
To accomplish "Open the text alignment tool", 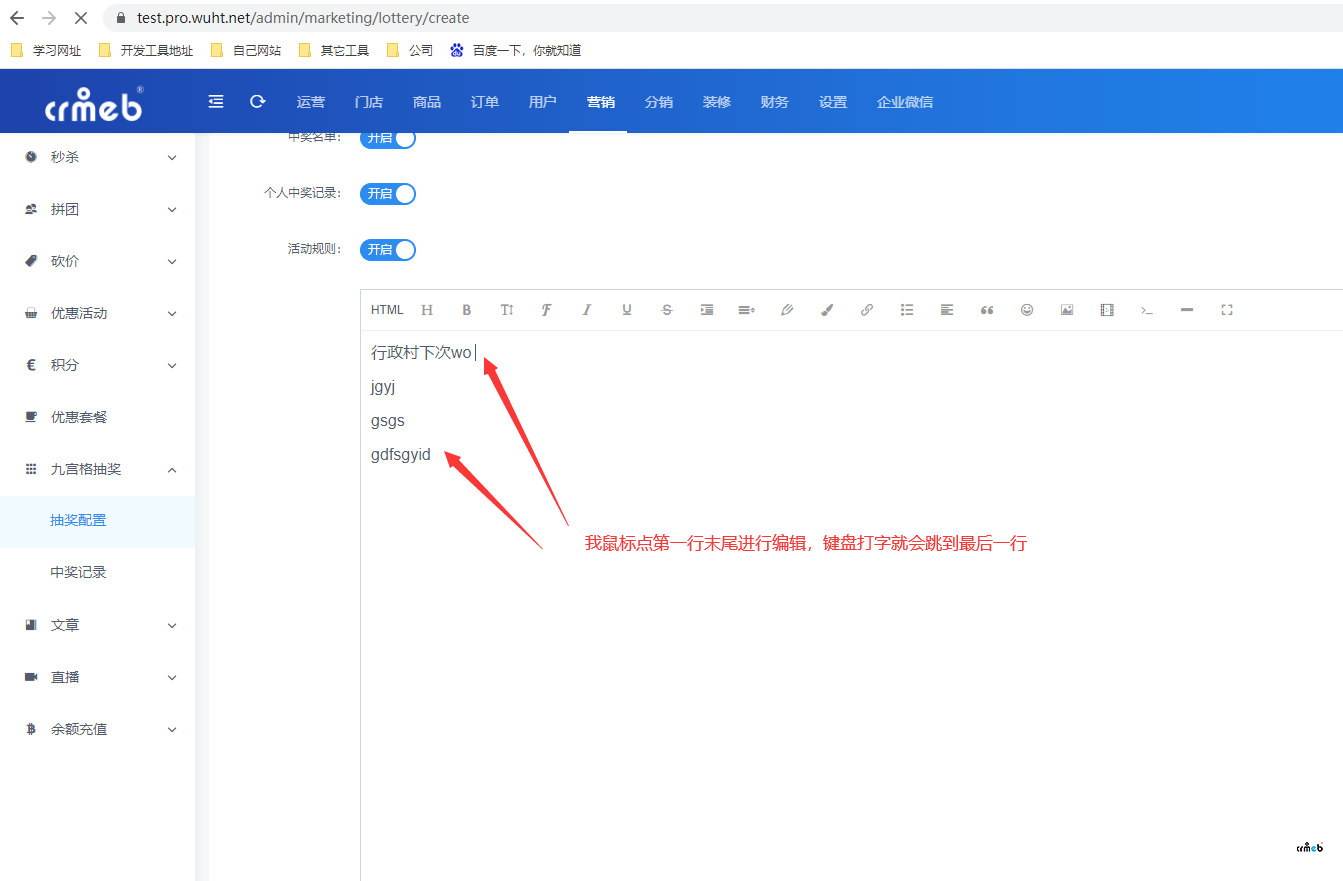I will 947,310.
